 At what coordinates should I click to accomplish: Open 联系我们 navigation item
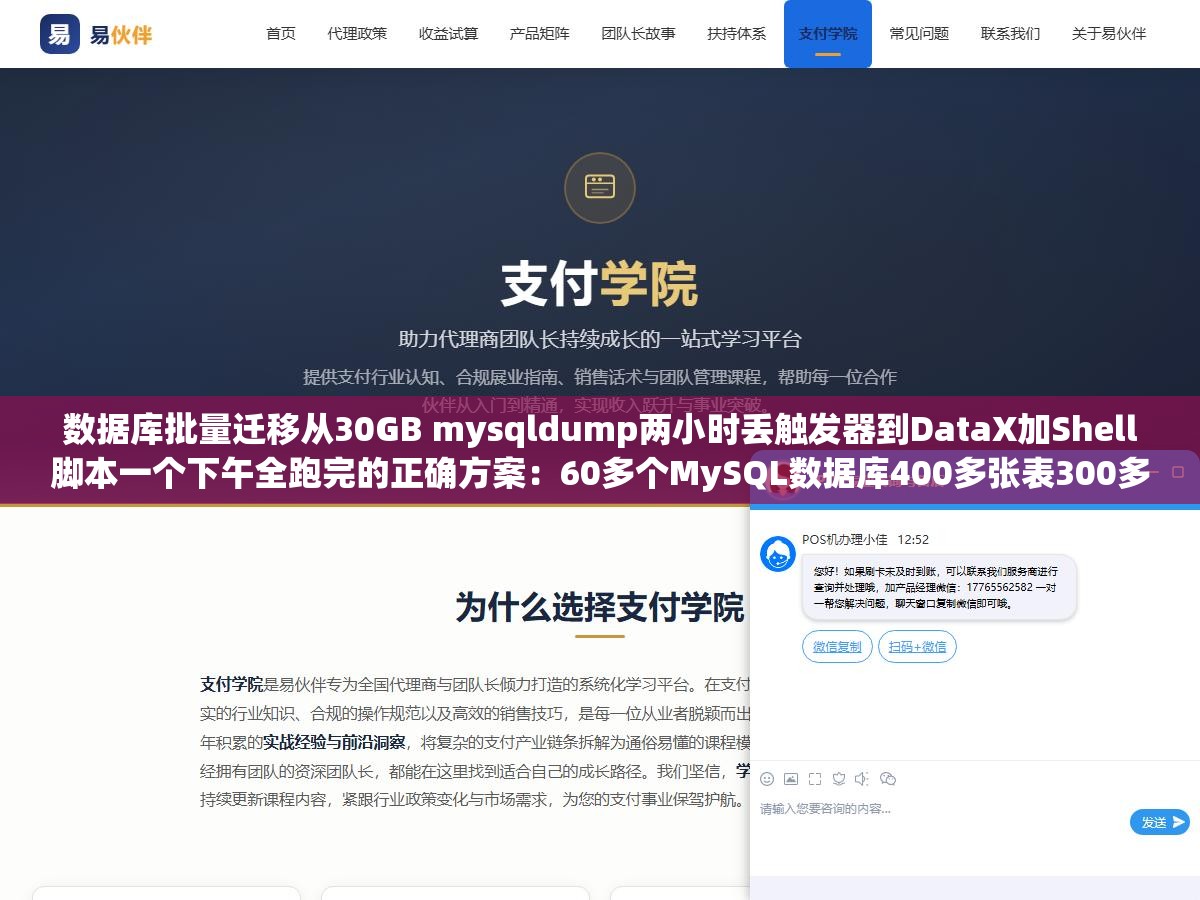(x=1010, y=33)
